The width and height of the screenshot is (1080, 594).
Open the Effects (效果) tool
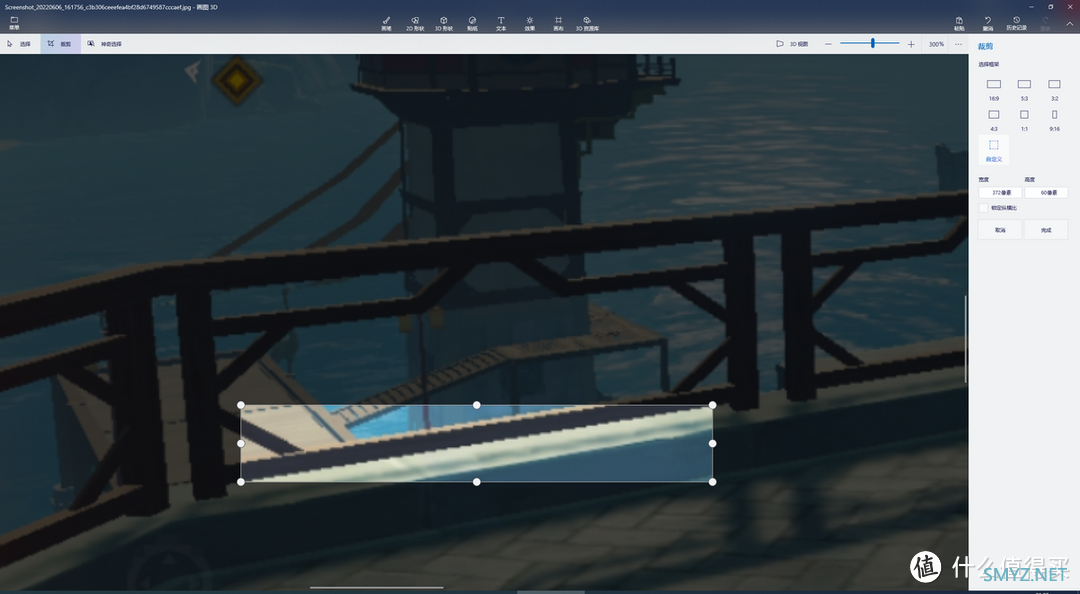(530, 23)
